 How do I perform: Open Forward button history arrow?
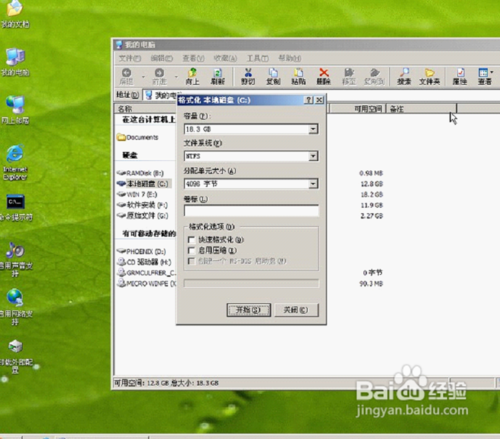tap(176, 77)
